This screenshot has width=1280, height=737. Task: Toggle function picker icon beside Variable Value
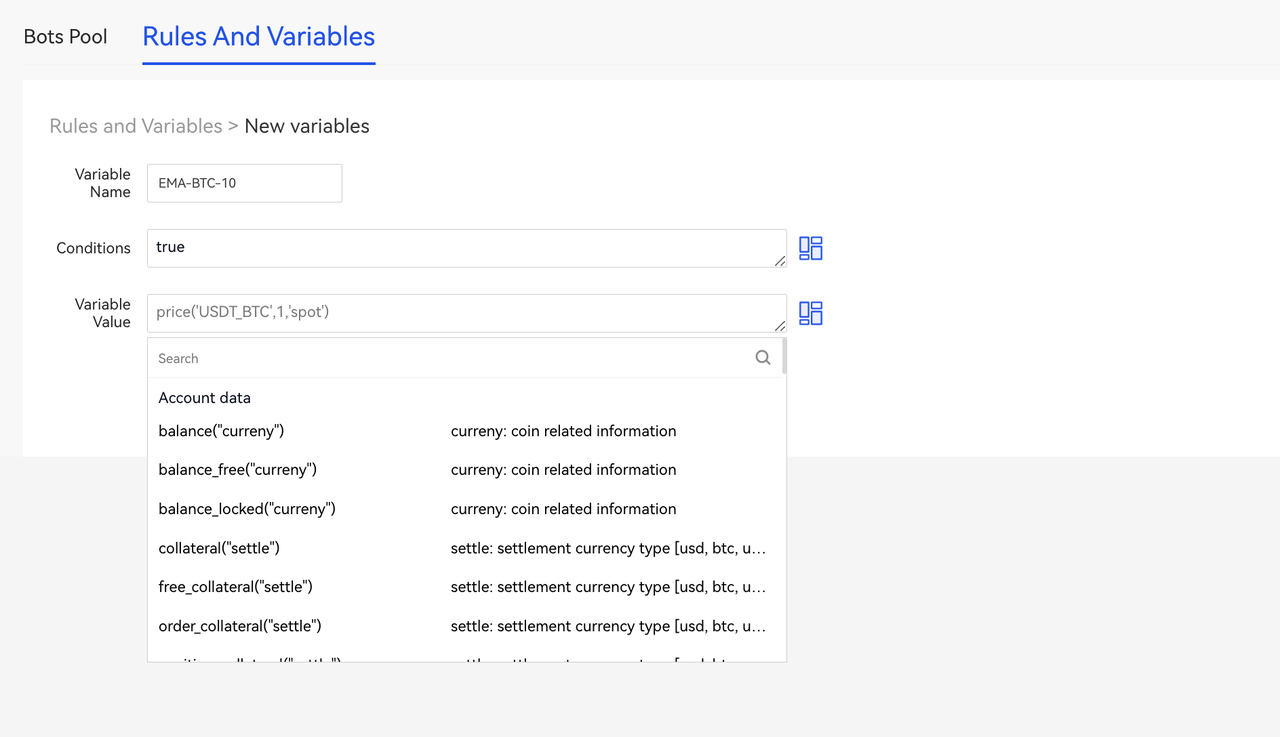[x=810, y=313]
